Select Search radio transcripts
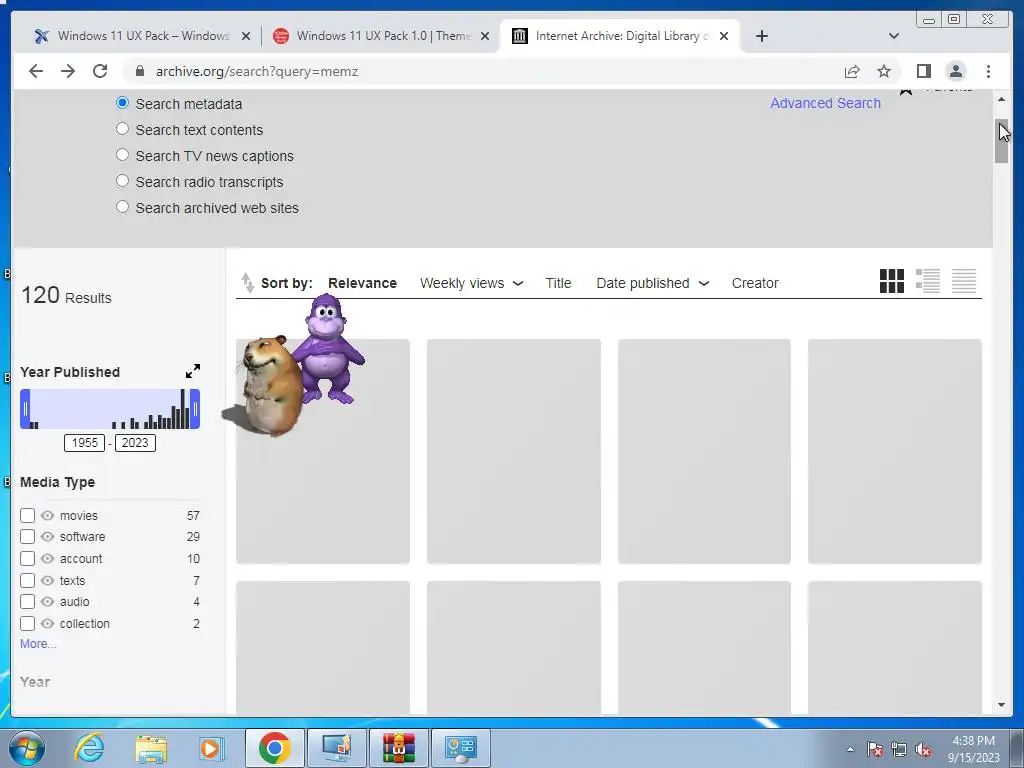 [x=122, y=181]
